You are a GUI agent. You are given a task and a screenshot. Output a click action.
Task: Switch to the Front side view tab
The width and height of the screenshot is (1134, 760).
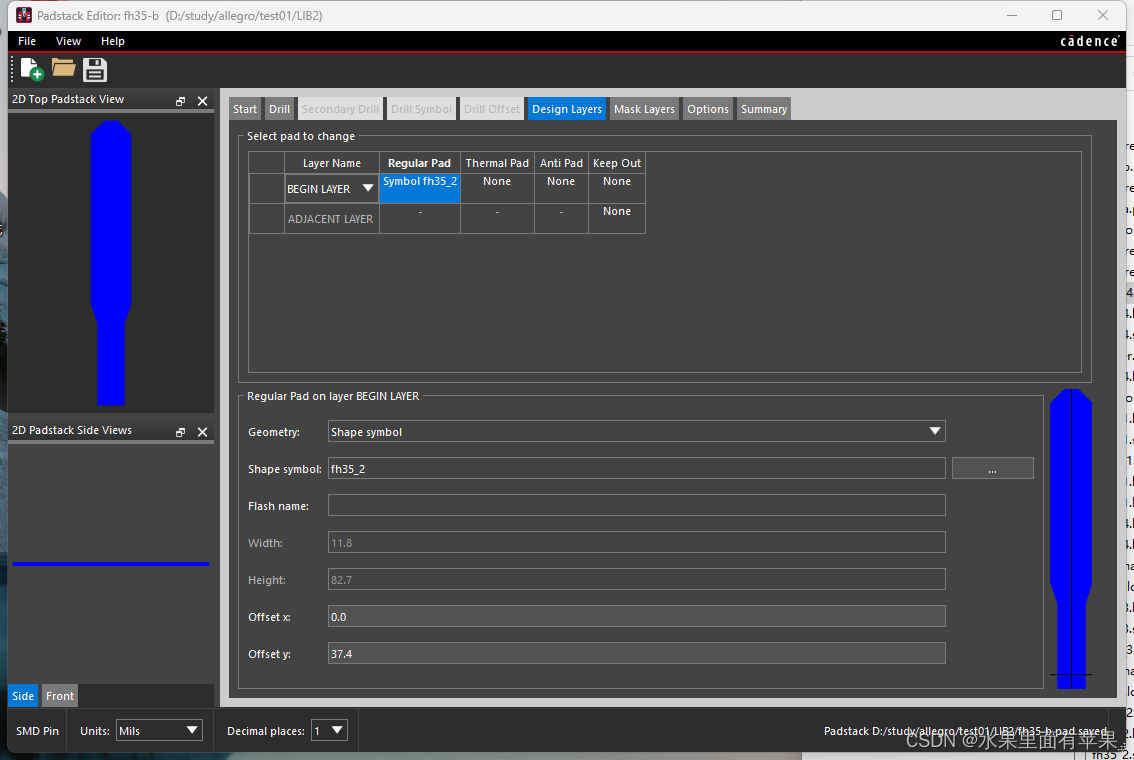click(60, 696)
